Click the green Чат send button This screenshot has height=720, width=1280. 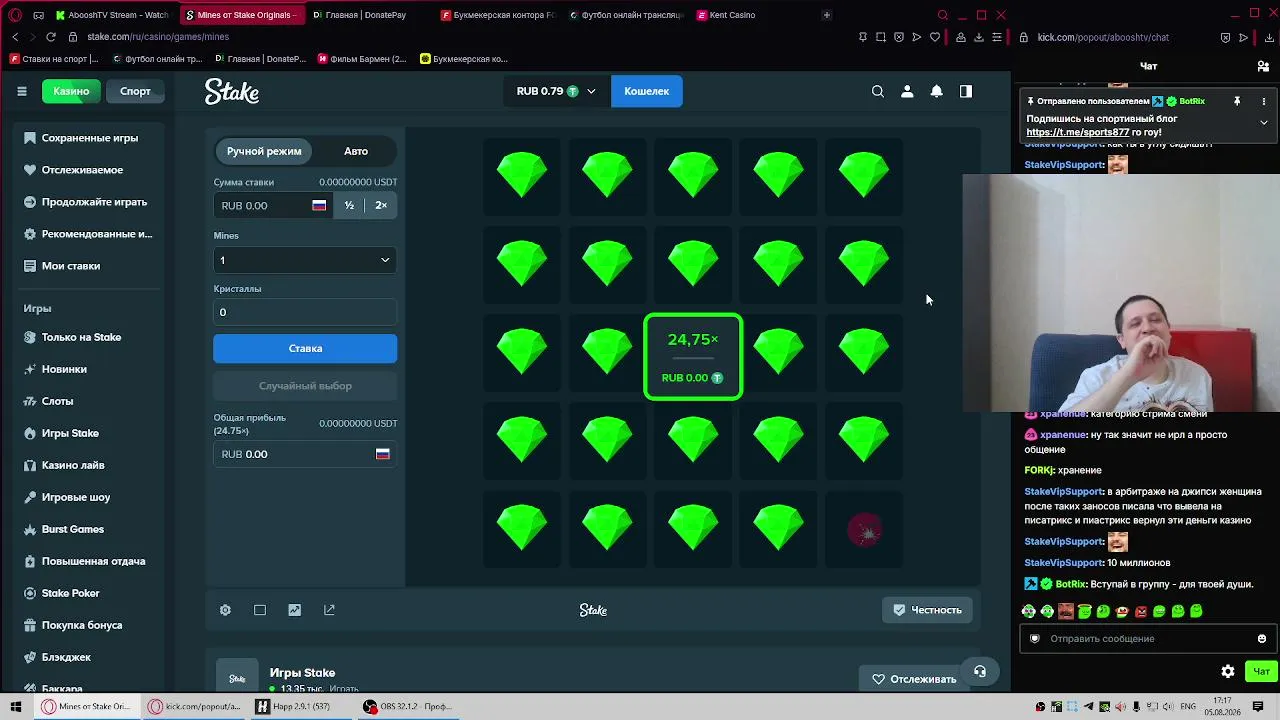[x=1261, y=672]
